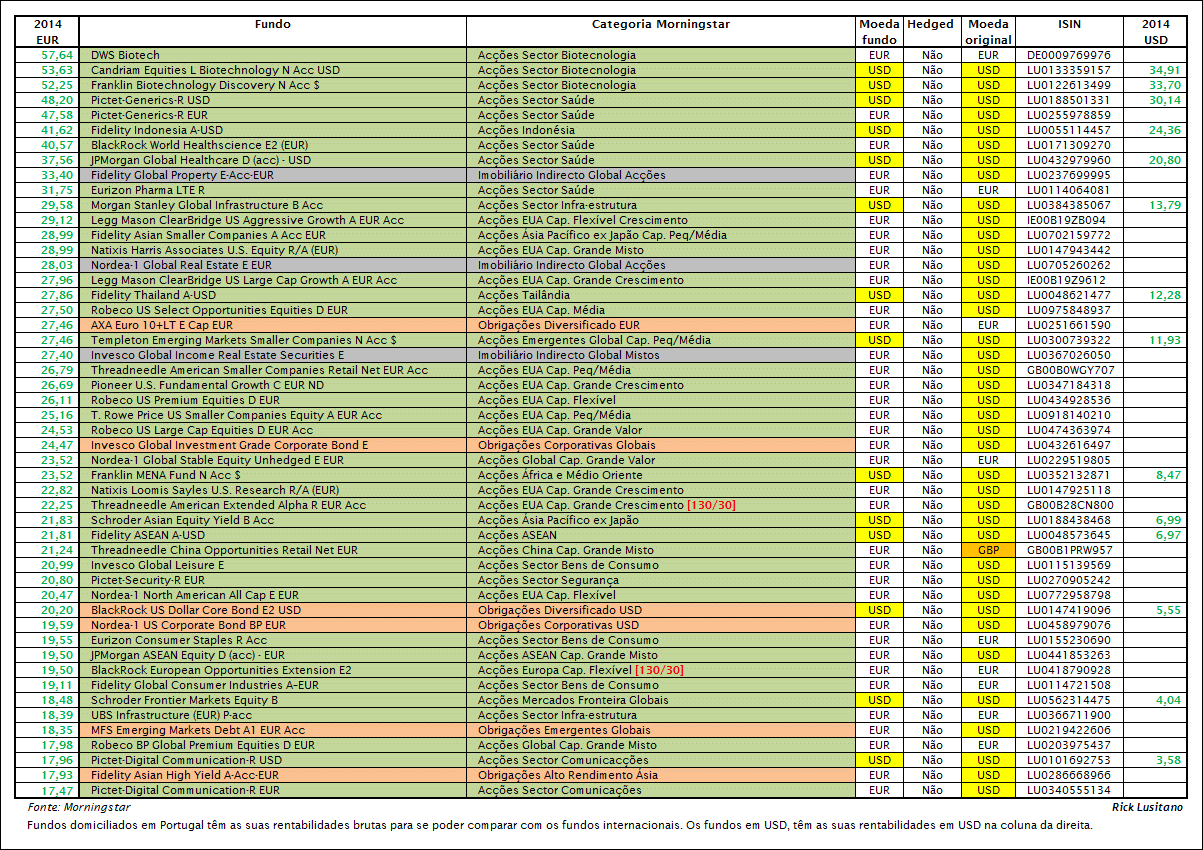The height and width of the screenshot is (850, 1203).
Task: Select 'Morgan Stanley Global Infrastructure B Acc'
Action: pos(206,205)
